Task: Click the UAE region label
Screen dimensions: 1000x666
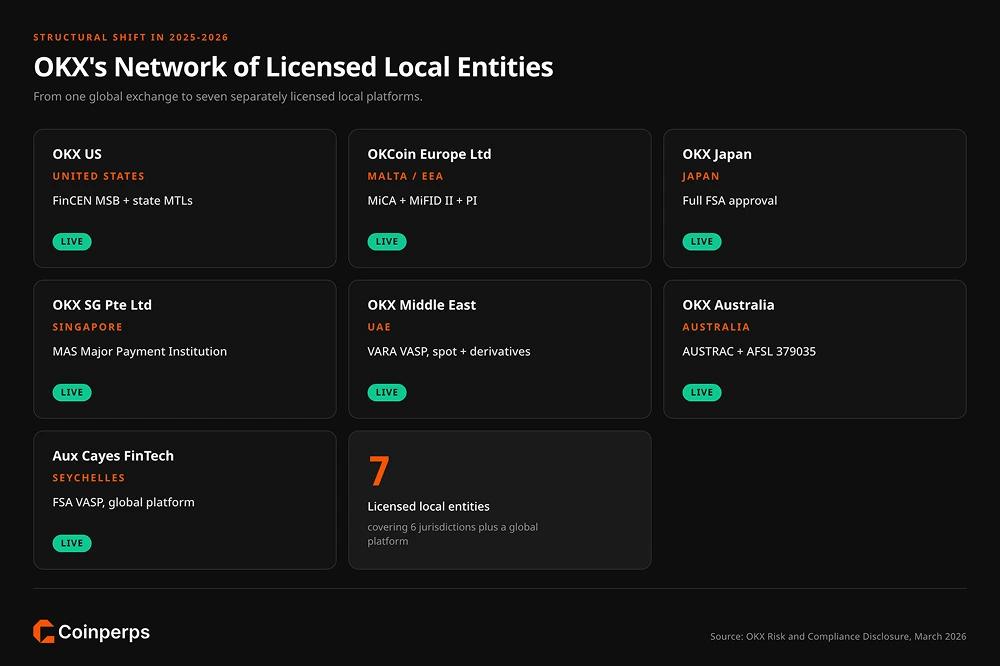Action: pyautogui.click(x=379, y=327)
